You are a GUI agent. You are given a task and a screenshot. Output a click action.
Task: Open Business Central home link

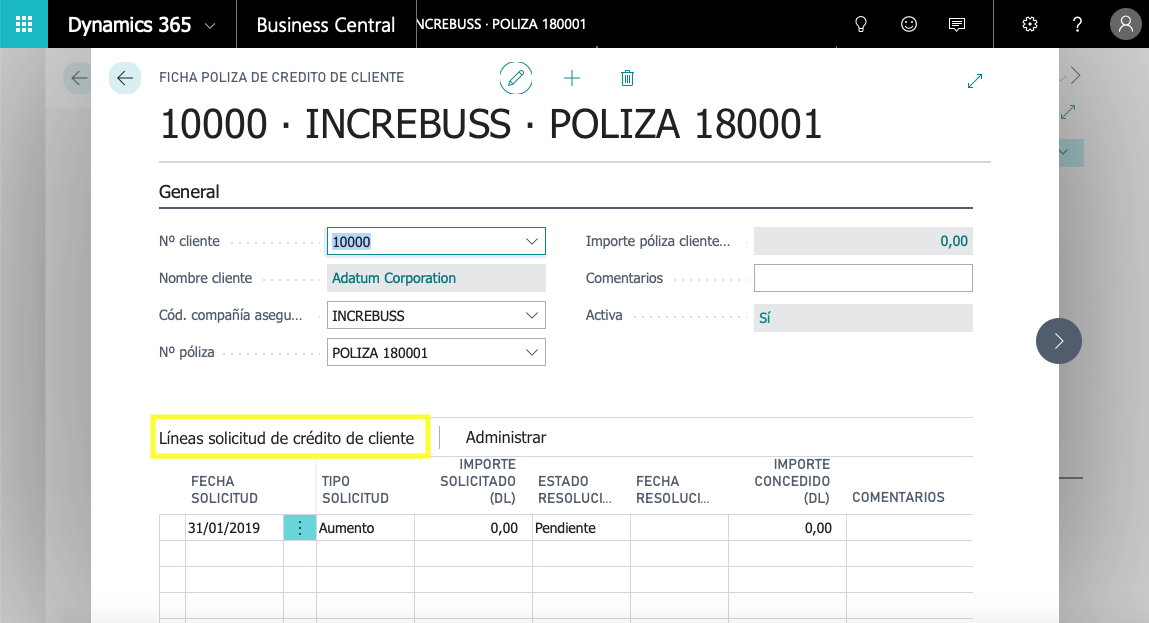[x=325, y=25]
